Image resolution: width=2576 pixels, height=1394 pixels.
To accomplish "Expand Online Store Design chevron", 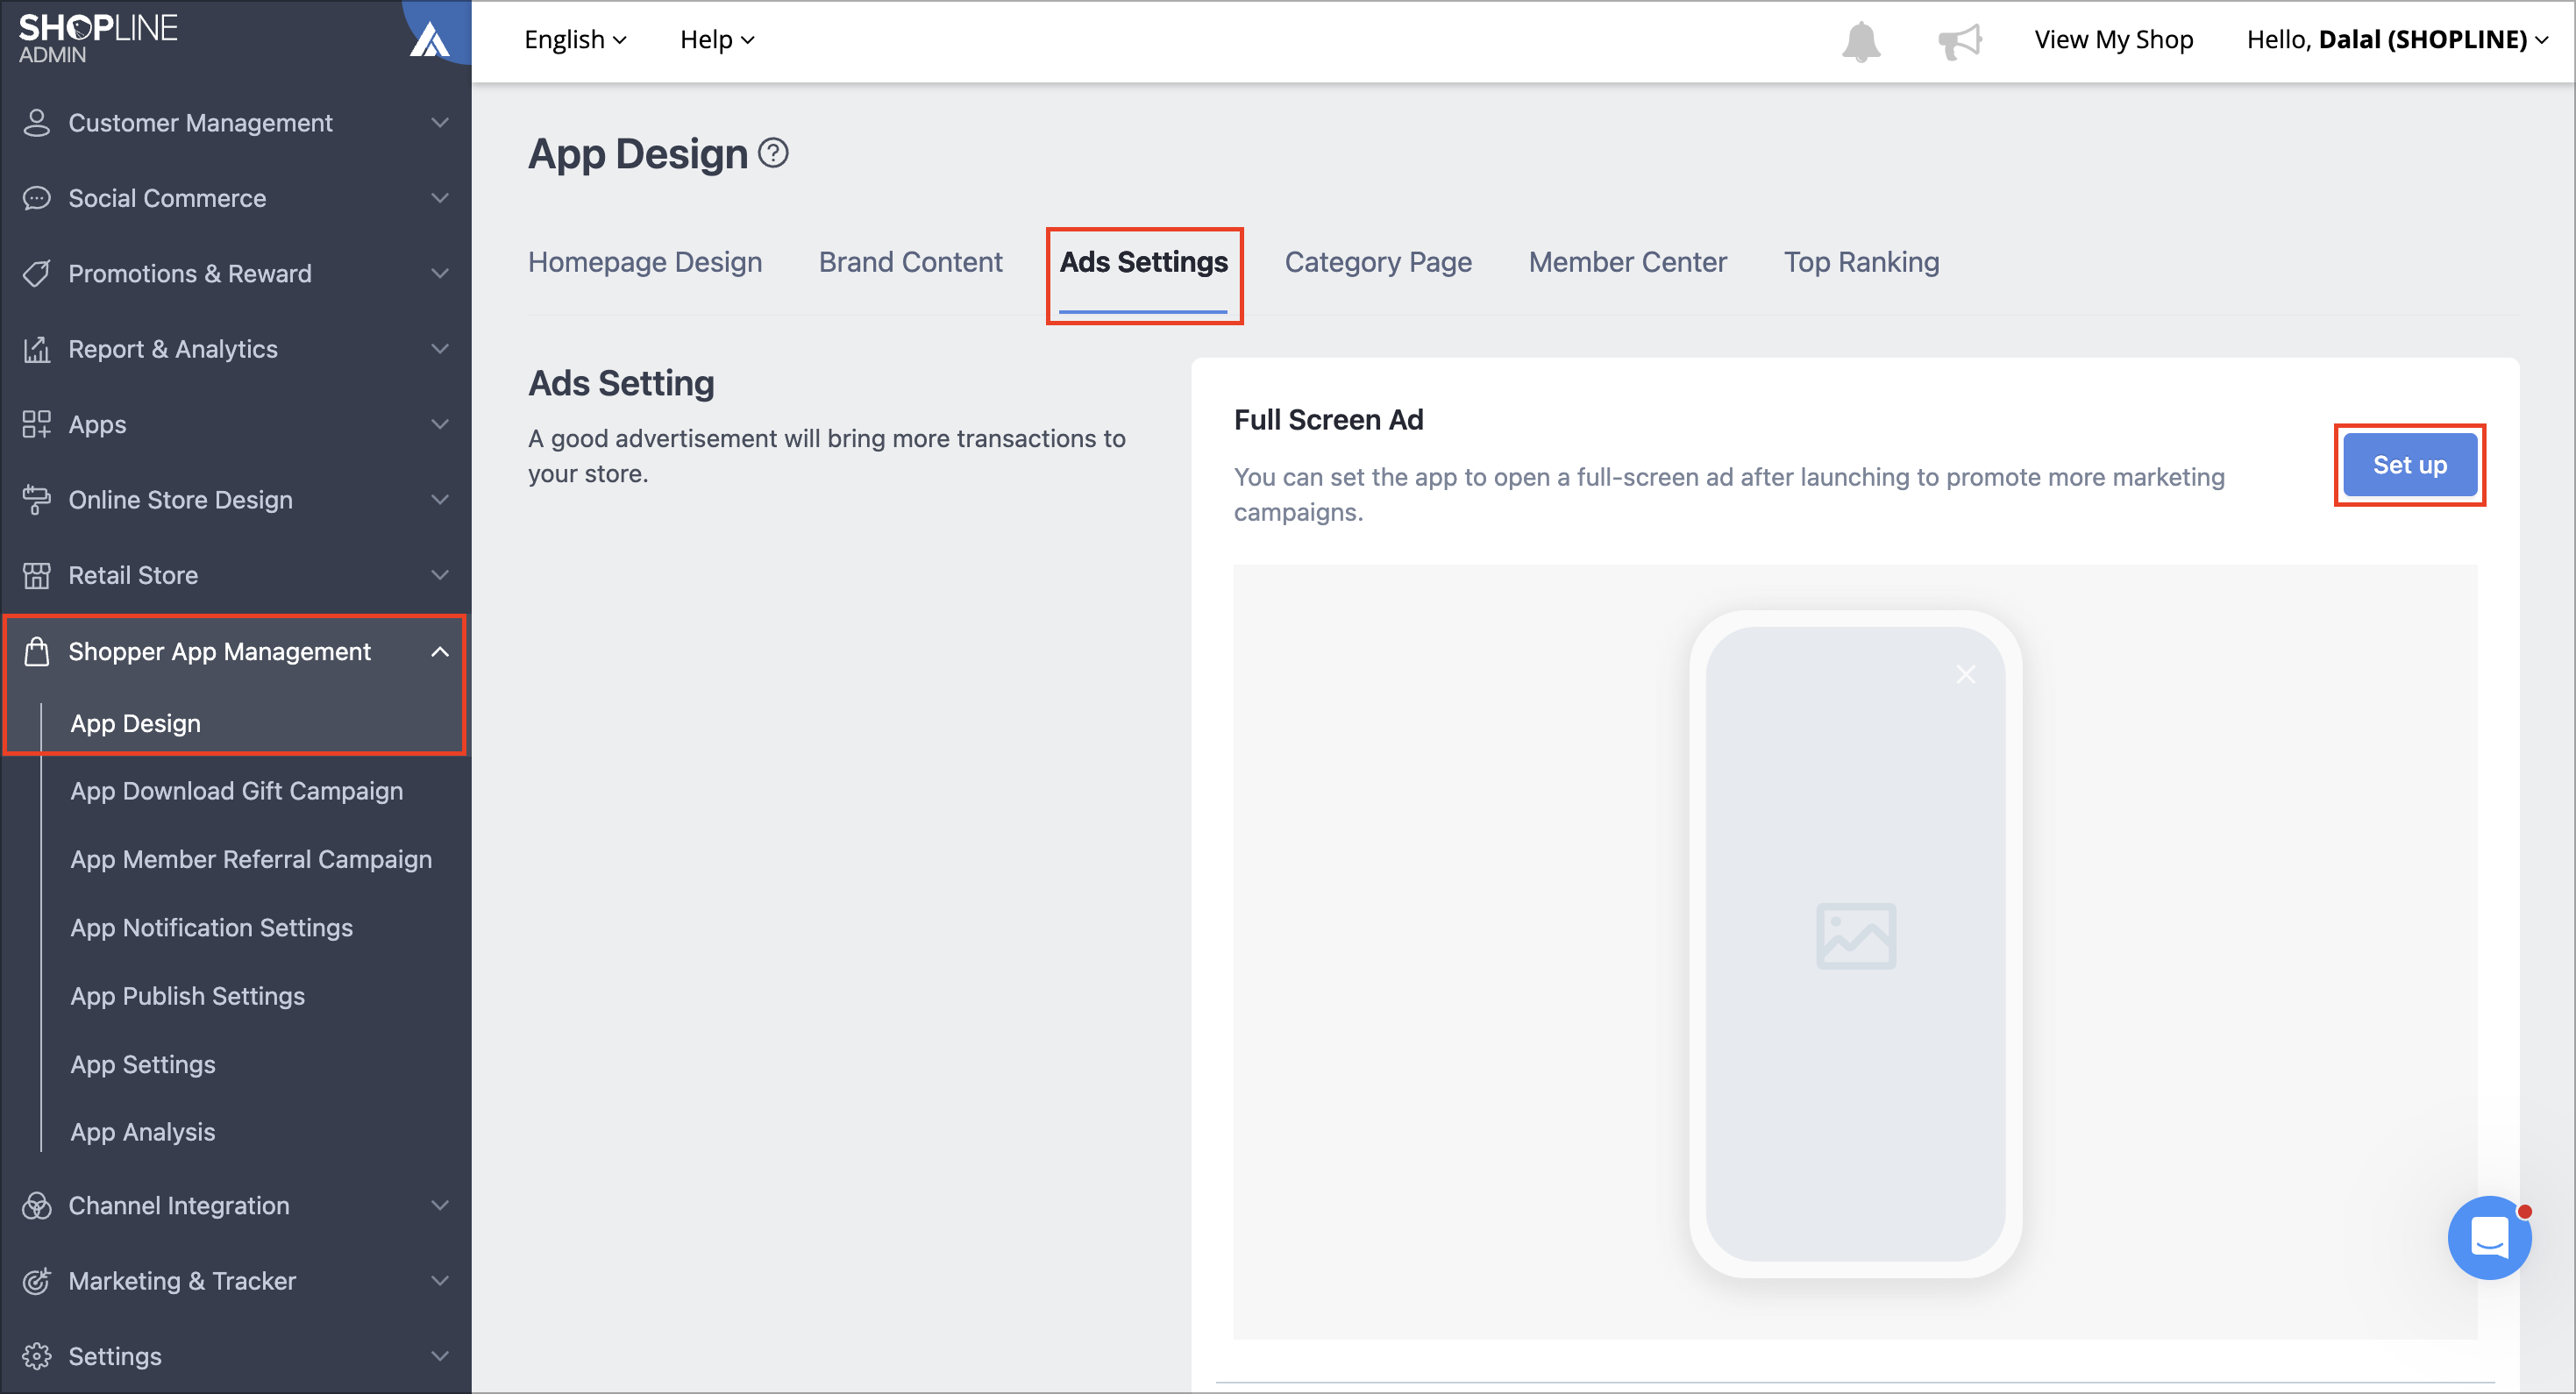I will tap(440, 499).
